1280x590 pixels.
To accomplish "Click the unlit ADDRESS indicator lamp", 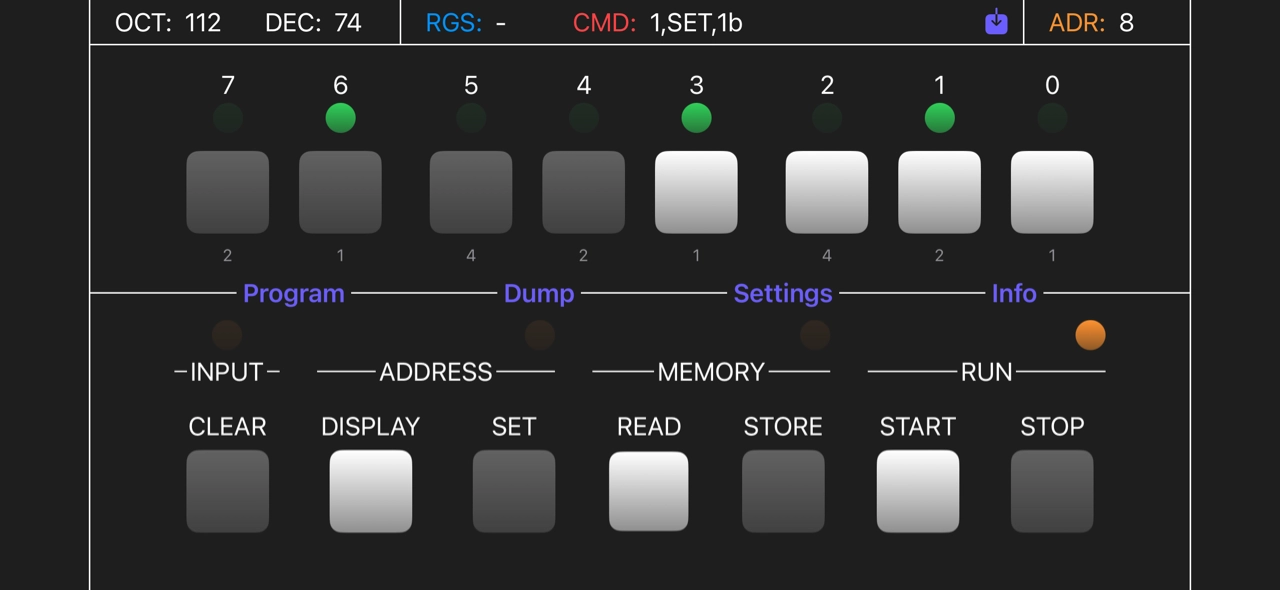I will (x=540, y=335).
